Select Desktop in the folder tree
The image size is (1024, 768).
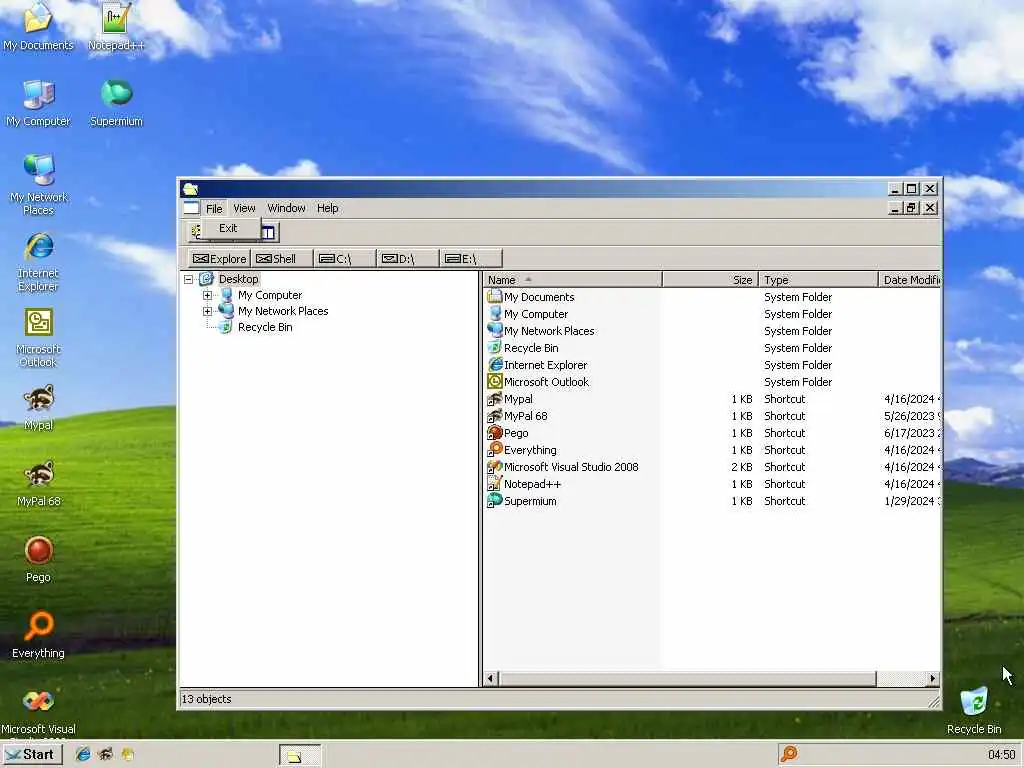coord(238,279)
